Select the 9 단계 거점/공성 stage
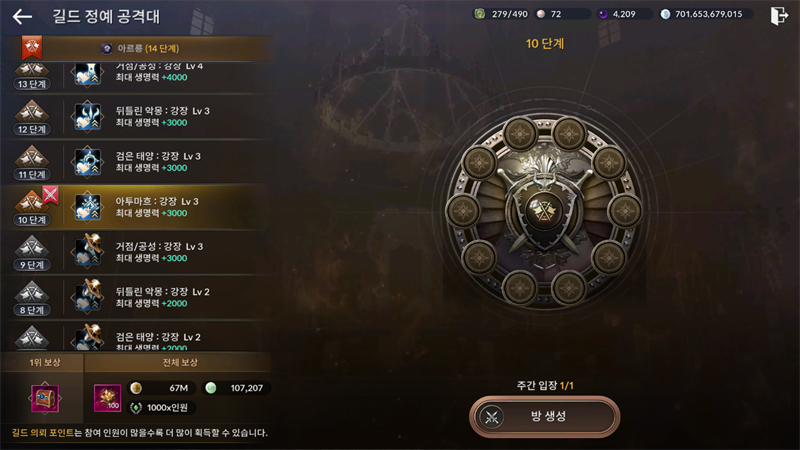Image resolution: width=800 pixels, height=450 pixels. [135, 252]
